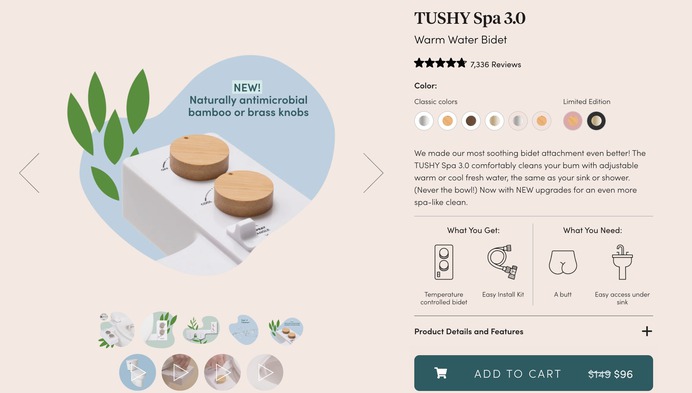The image size is (692, 393).
Task: Open the Product Details and Features section
Action: (534, 331)
